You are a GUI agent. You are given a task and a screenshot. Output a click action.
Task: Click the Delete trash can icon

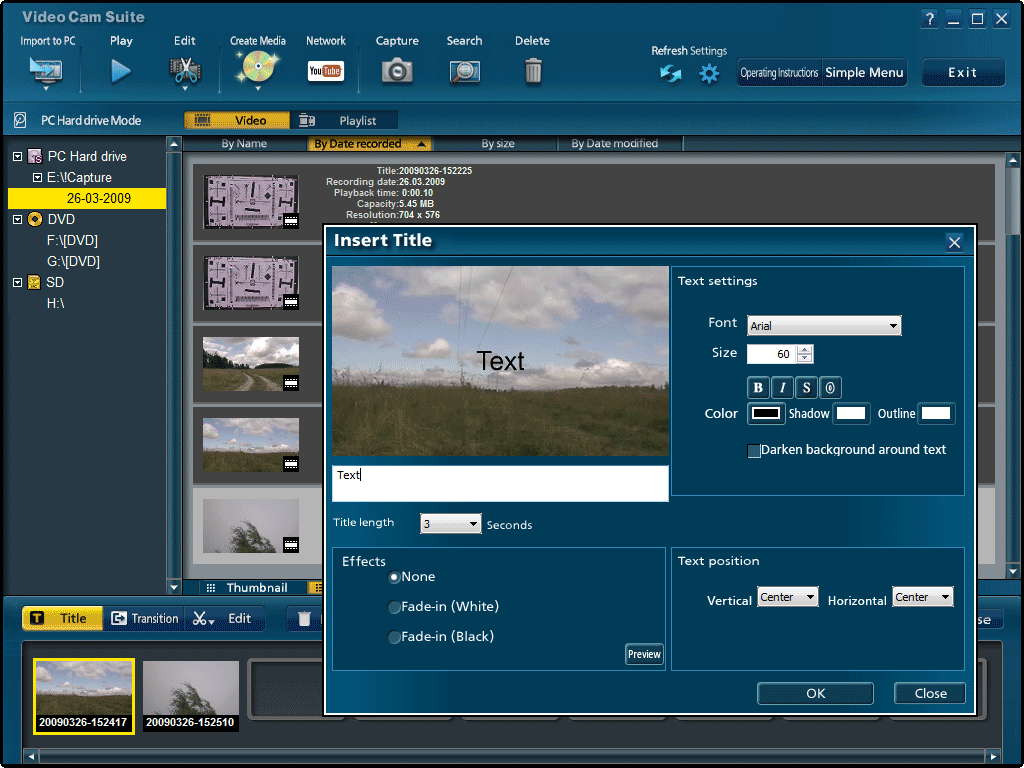point(533,71)
